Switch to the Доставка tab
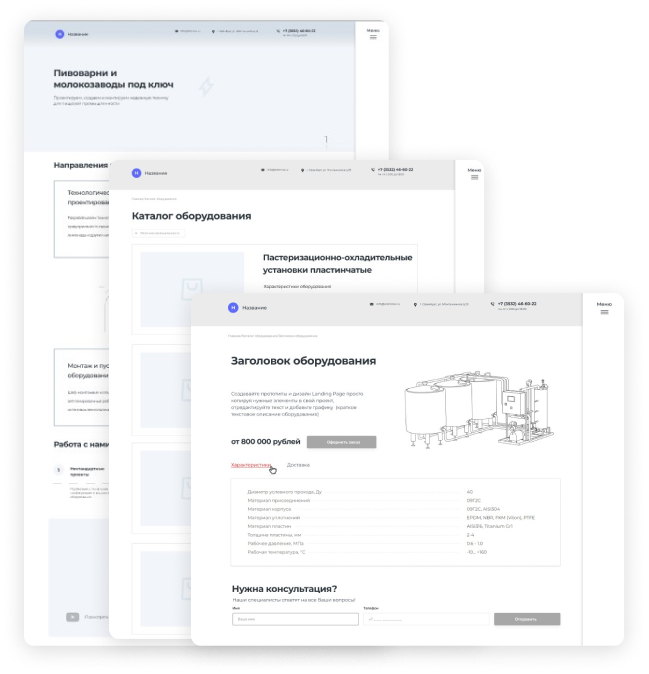This screenshot has width=649, height=674. point(298,465)
